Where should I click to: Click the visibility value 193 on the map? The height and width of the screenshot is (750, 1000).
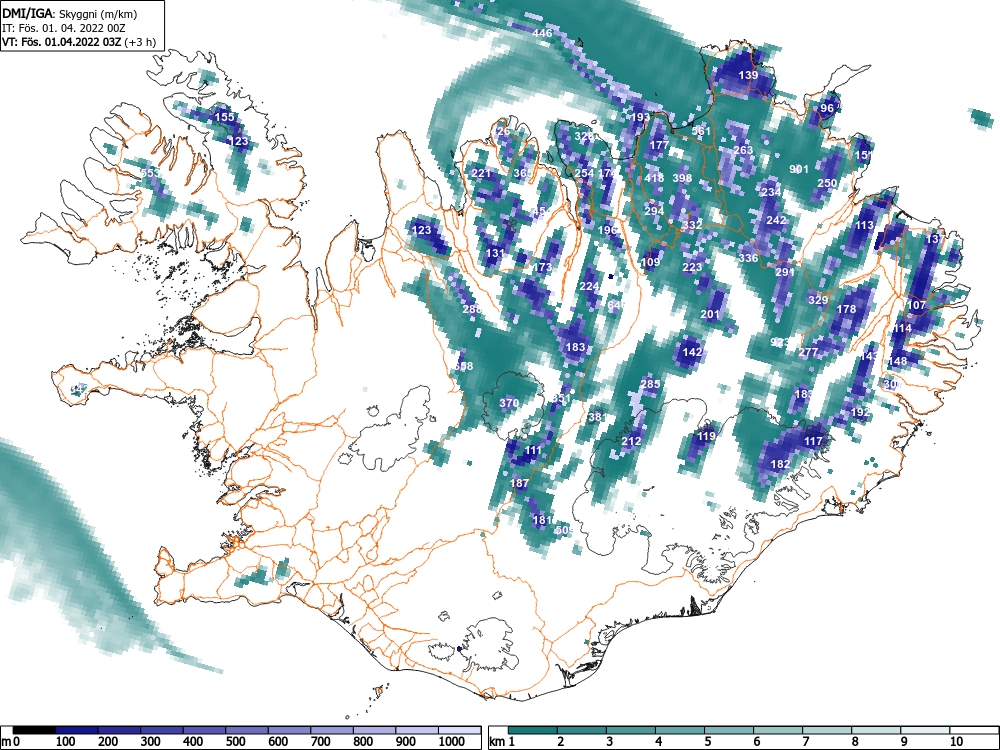point(640,117)
